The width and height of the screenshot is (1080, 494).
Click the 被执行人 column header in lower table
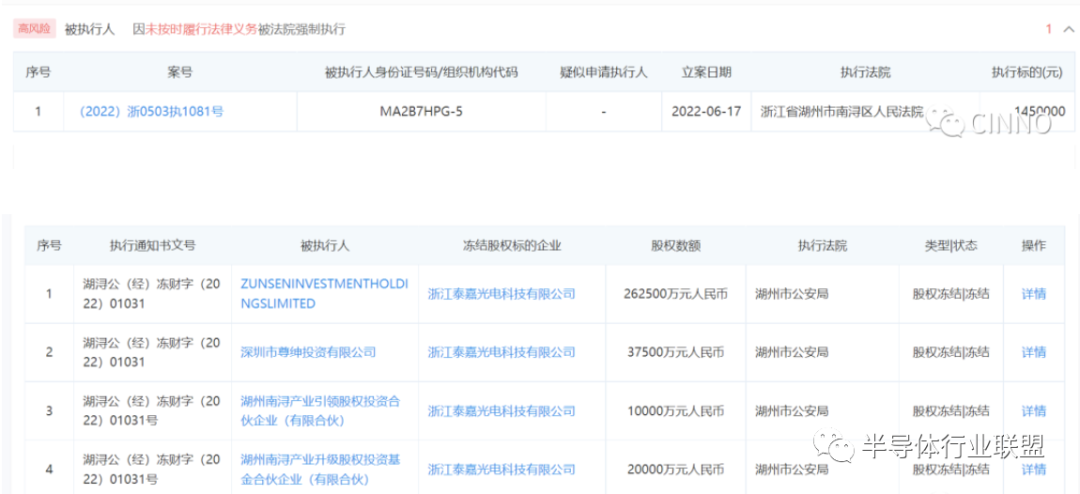[324, 245]
